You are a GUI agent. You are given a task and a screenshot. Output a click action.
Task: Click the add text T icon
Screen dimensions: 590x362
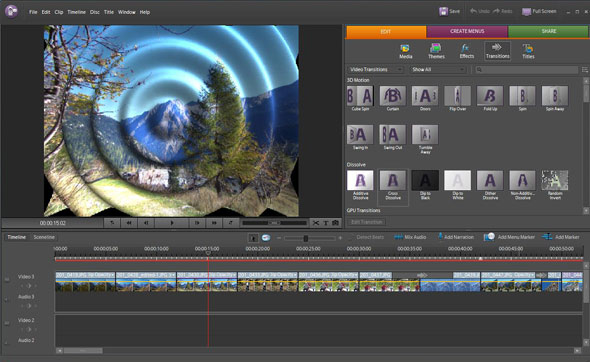(326, 223)
